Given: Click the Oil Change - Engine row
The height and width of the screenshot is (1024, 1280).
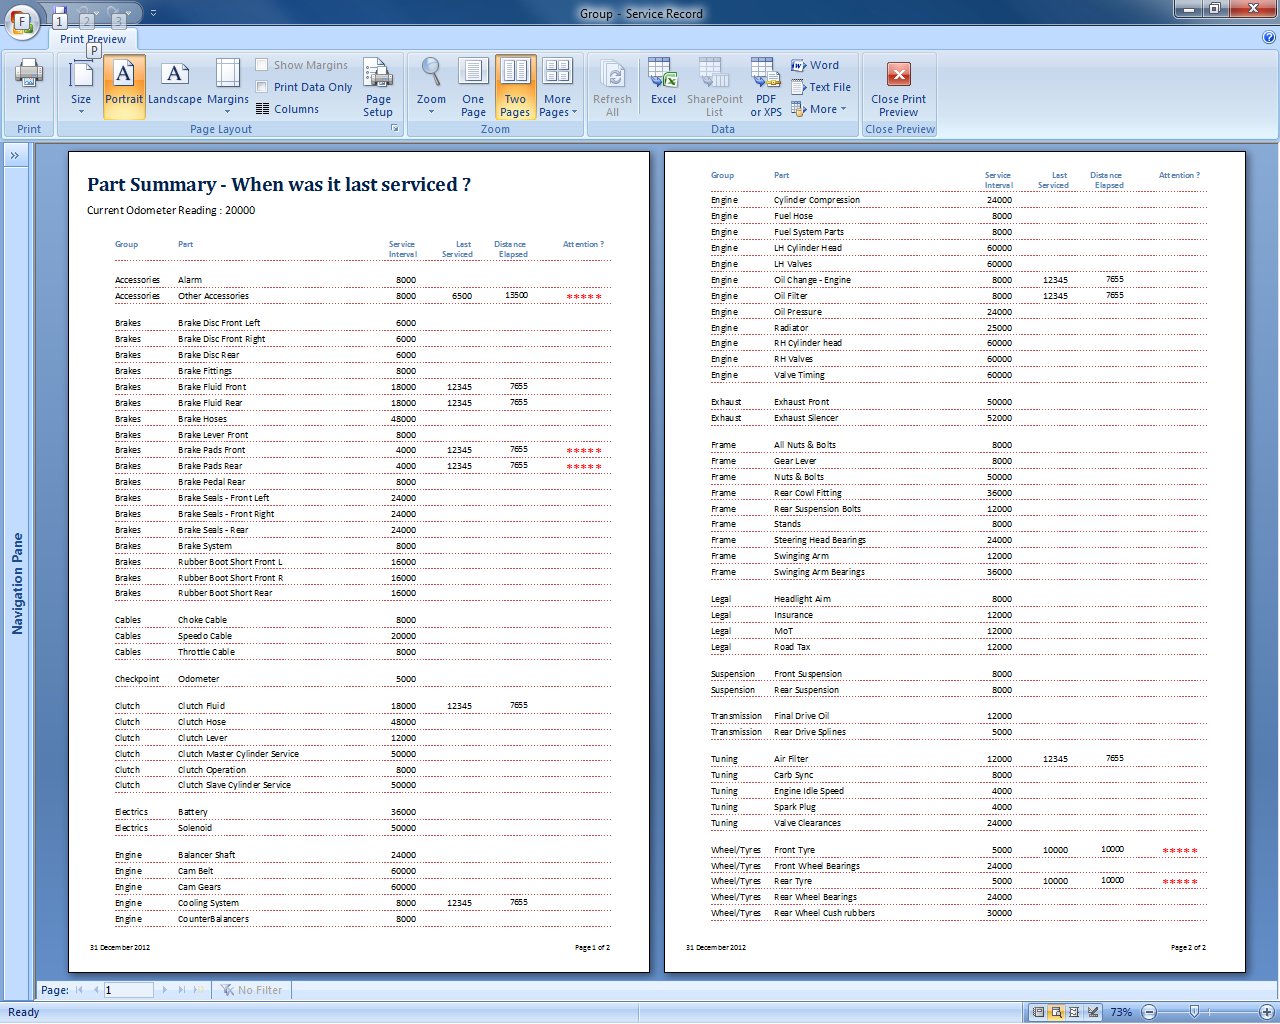Looking at the screenshot, I should 957,280.
